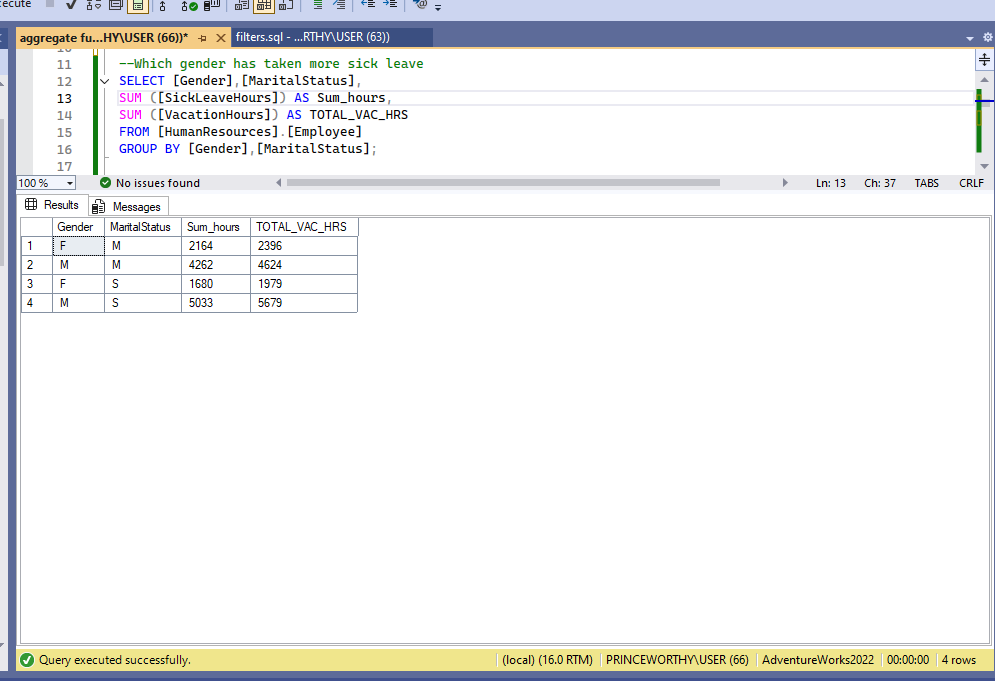Click the gear icon beside the tabs
Screen dimensions: 995x681
point(987,37)
